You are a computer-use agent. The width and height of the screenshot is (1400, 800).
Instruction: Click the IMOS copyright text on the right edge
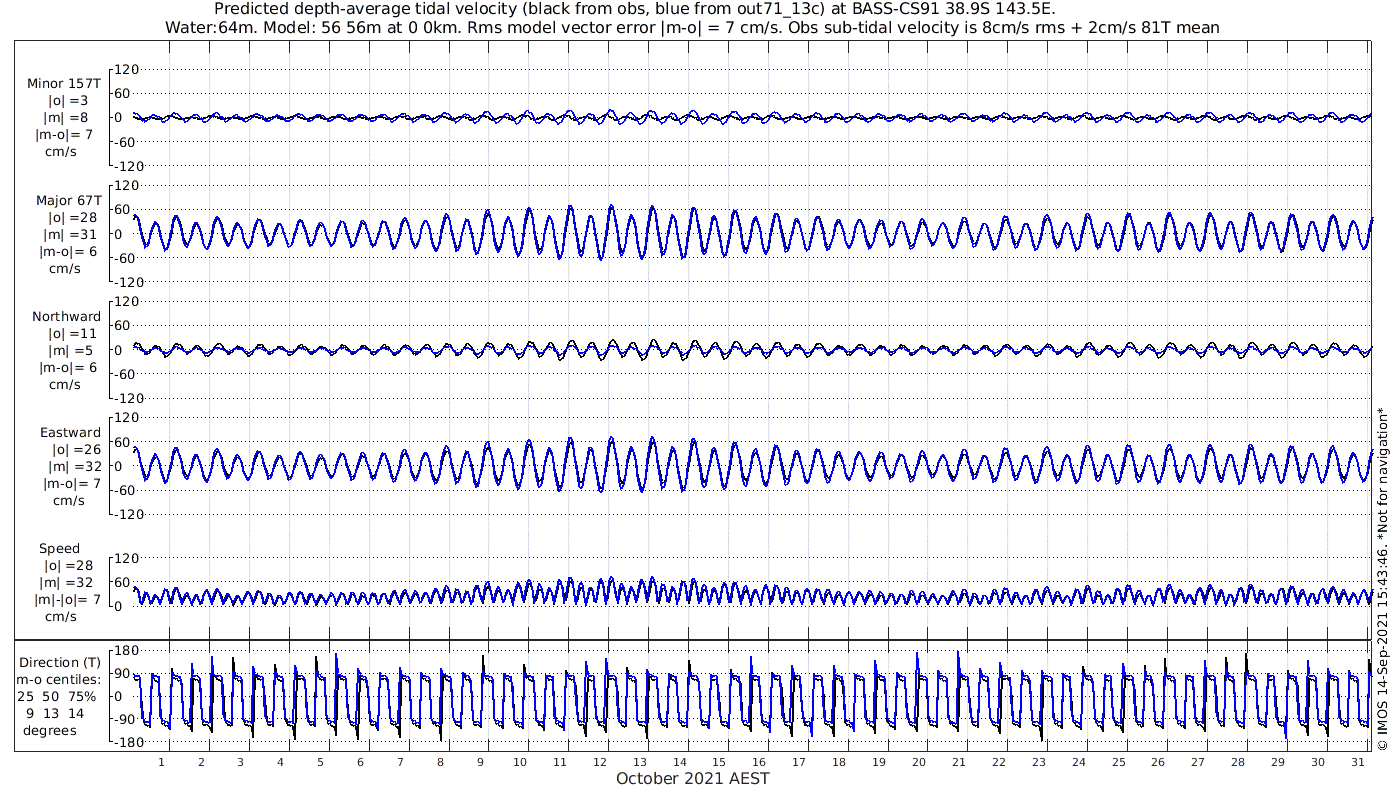click(x=1383, y=578)
